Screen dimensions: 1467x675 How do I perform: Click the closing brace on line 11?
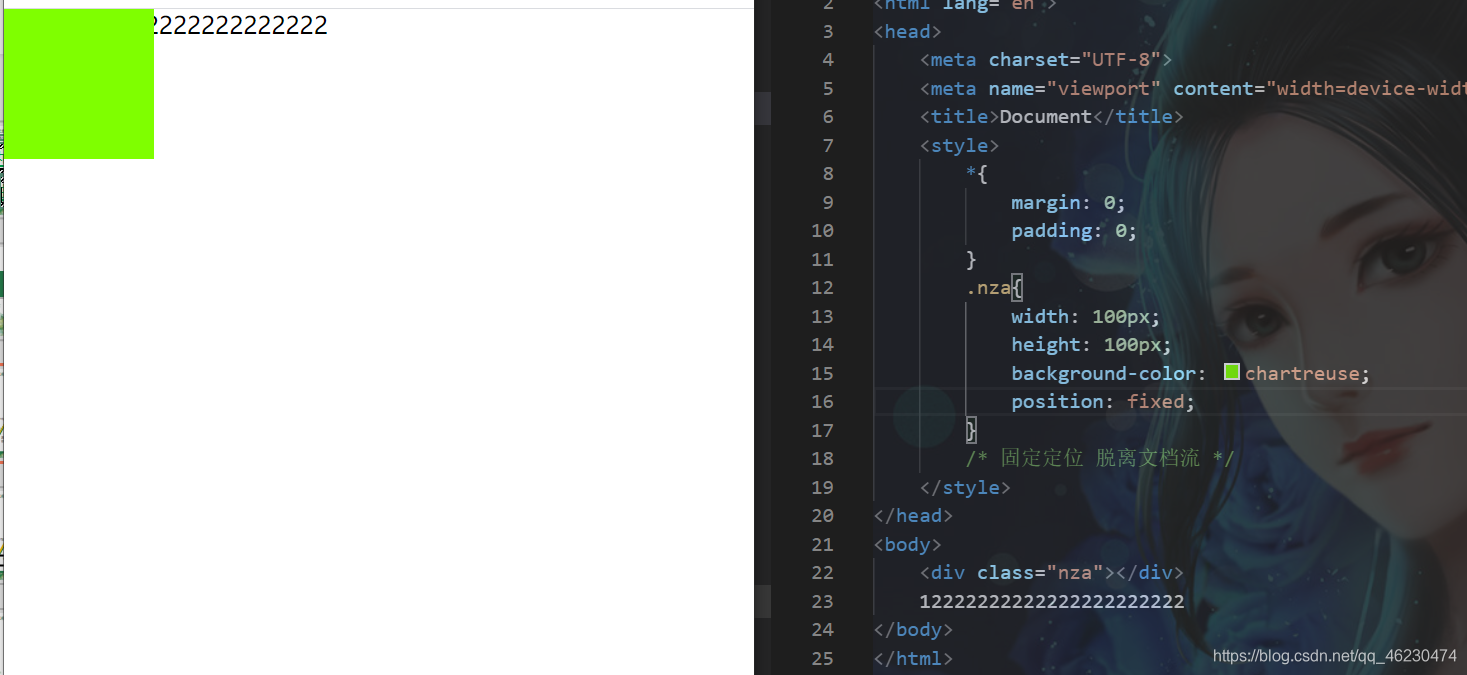[x=971, y=259]
